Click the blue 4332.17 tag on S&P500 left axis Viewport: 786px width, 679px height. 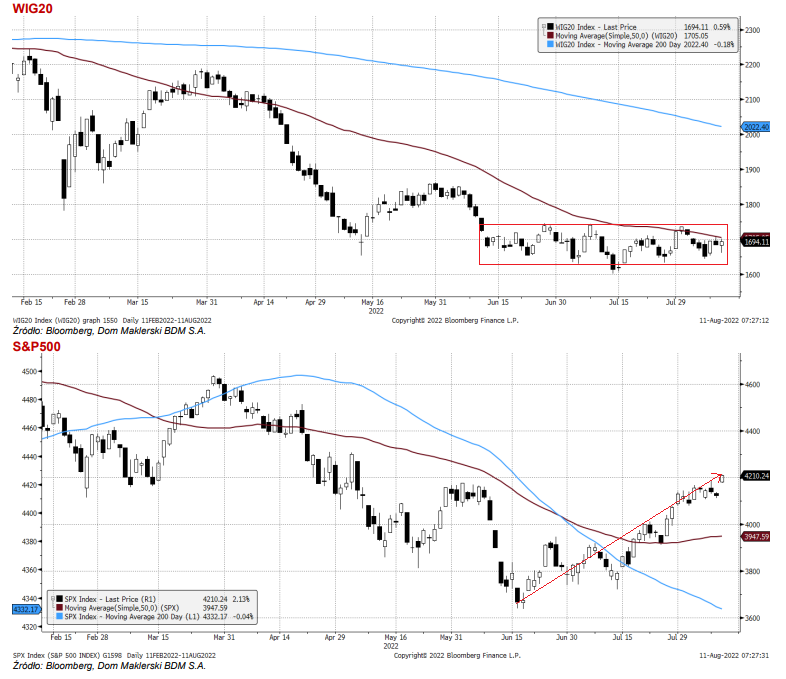(26, 609)
